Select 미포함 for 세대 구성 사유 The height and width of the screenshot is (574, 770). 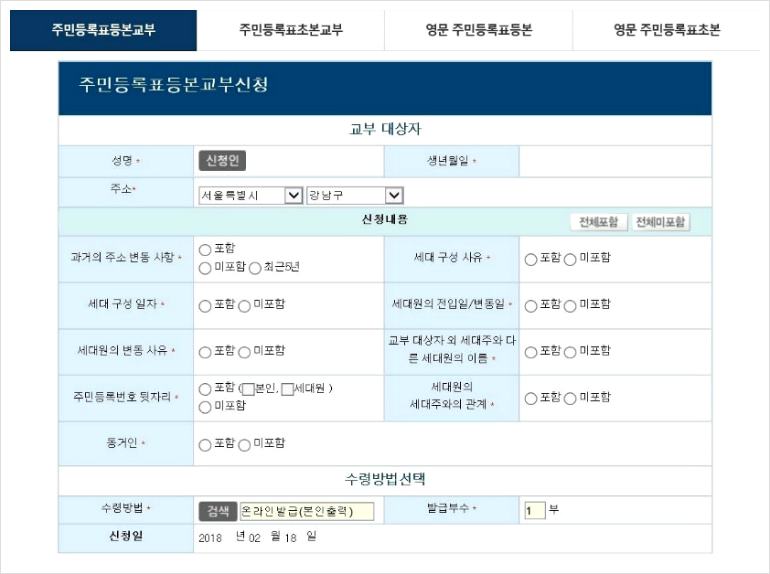coord(570,259)
